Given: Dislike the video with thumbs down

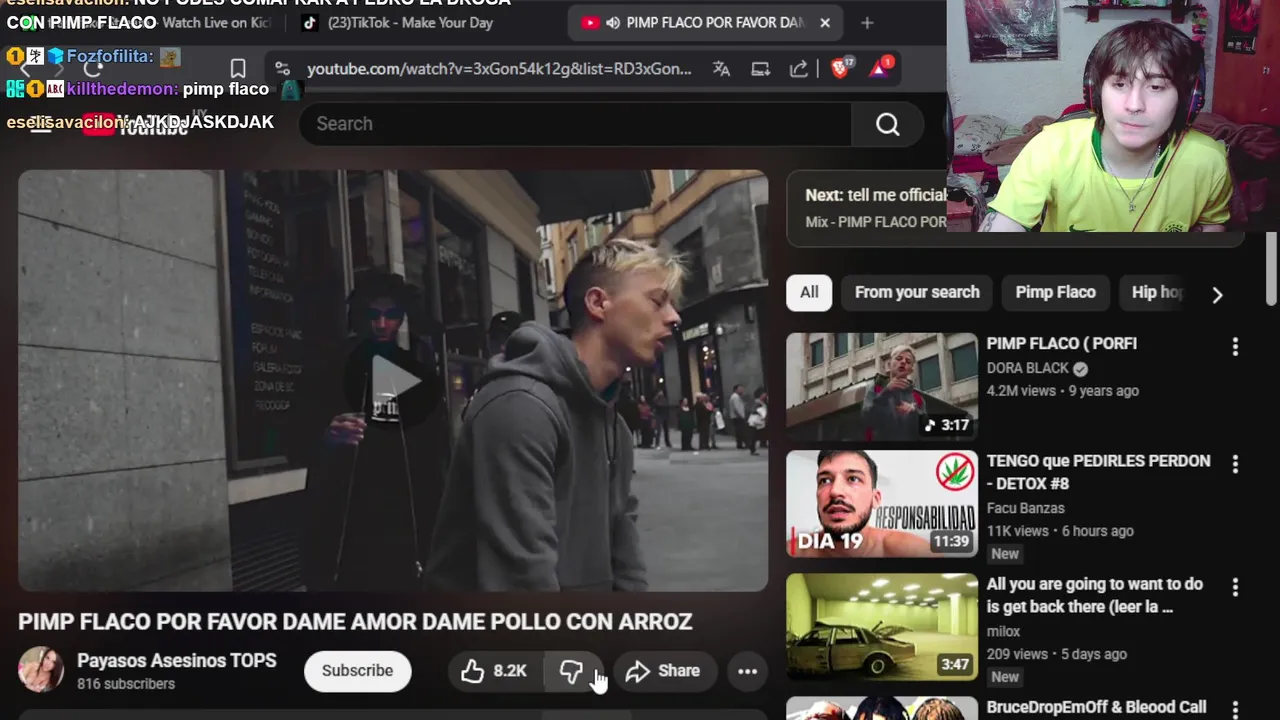Looking at the screenshot, I should (x=572, y=670).
